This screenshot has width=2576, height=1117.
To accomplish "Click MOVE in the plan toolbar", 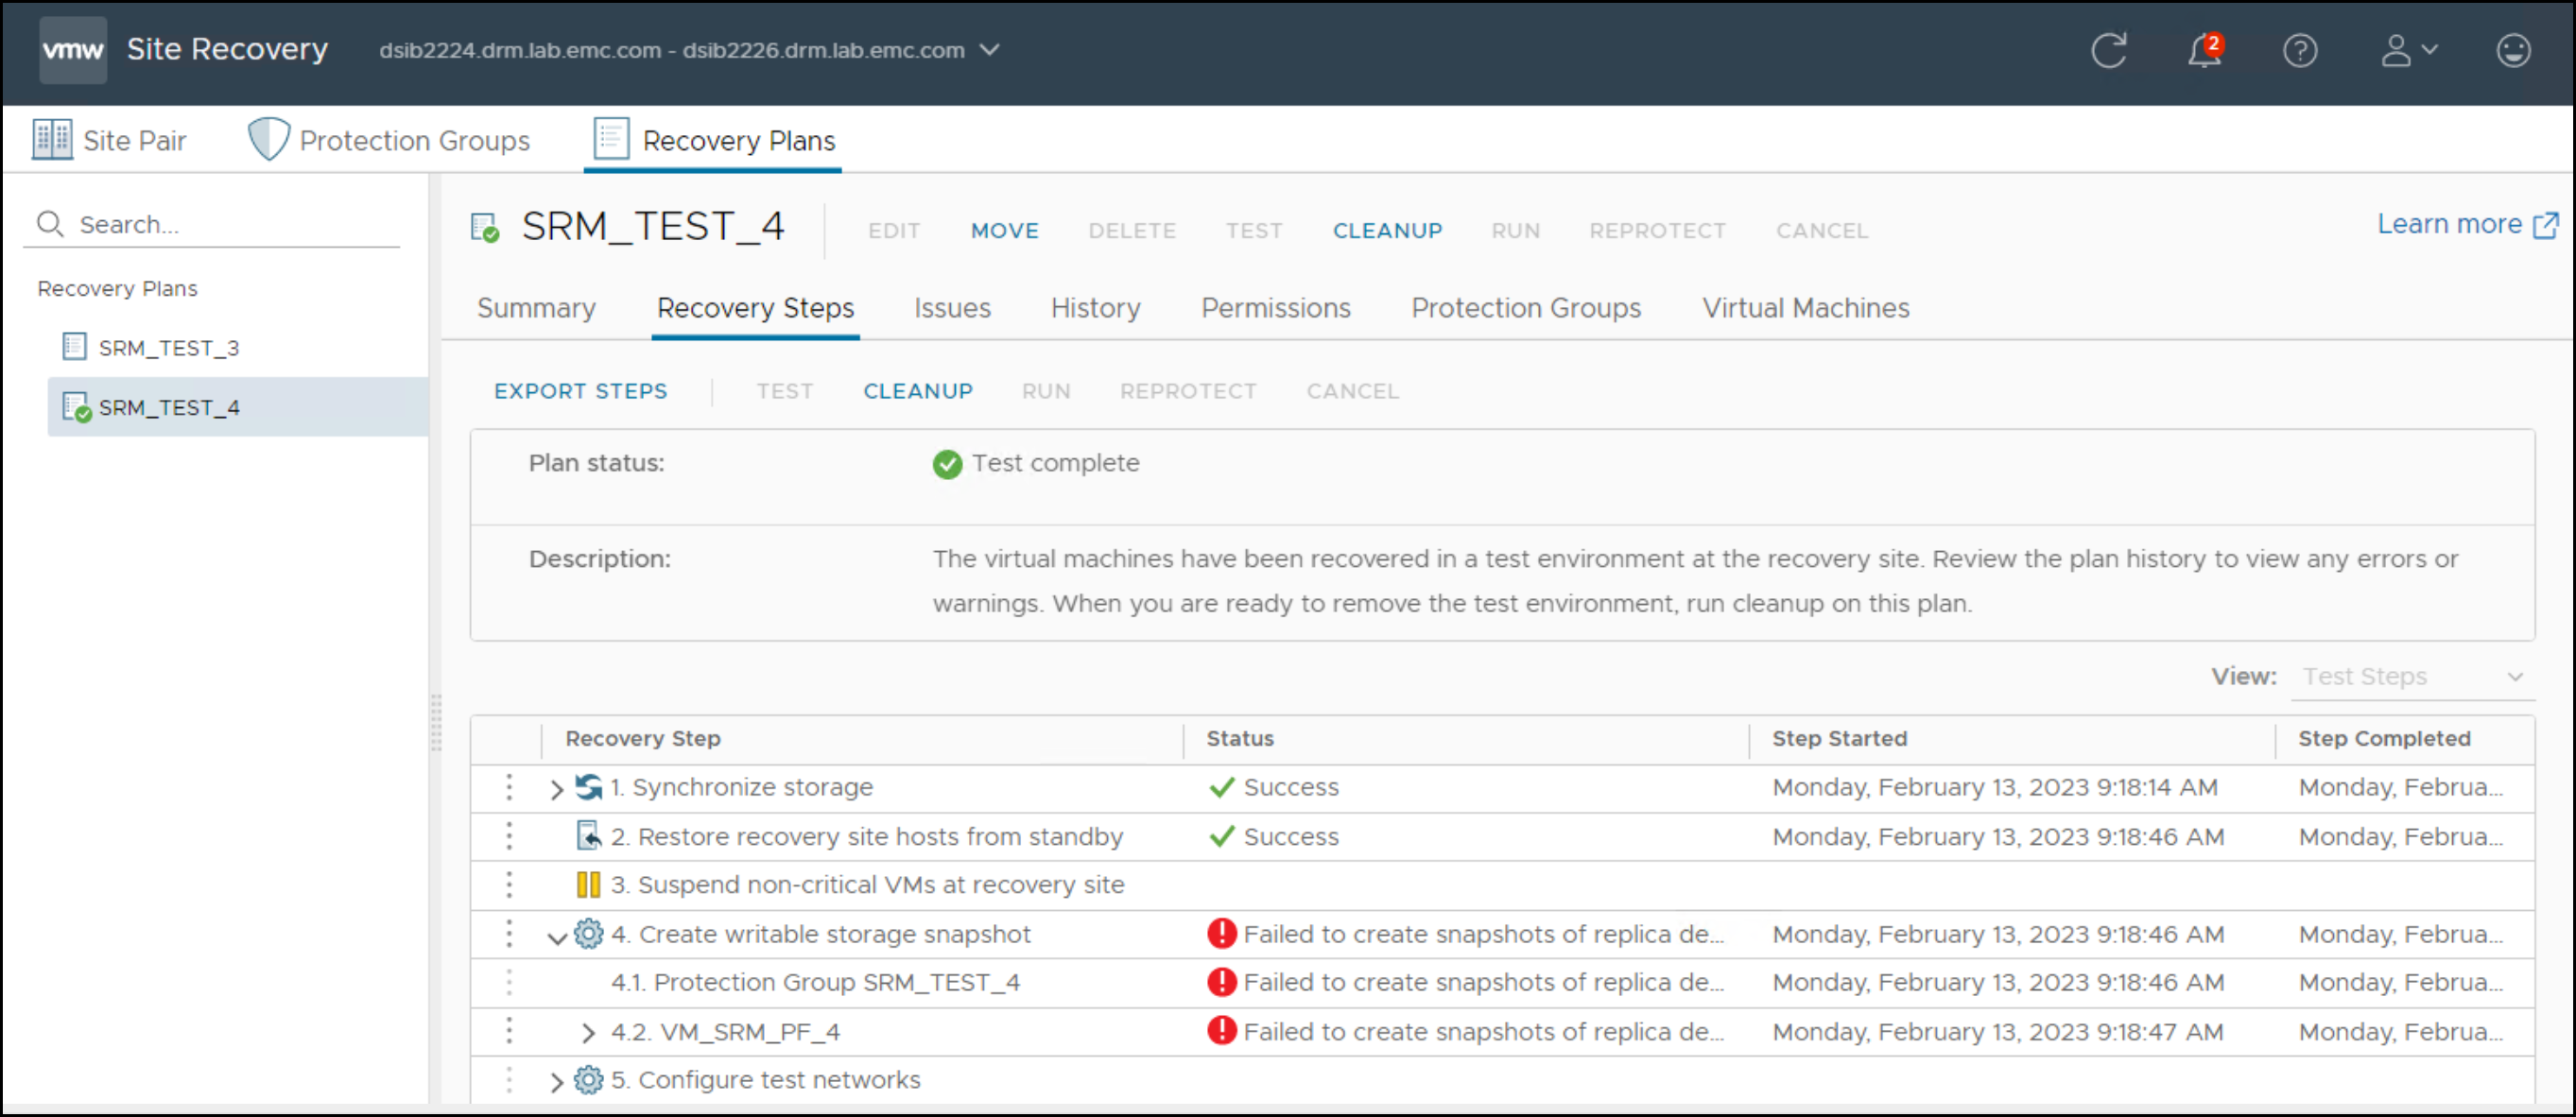I will coord(1005,231).
